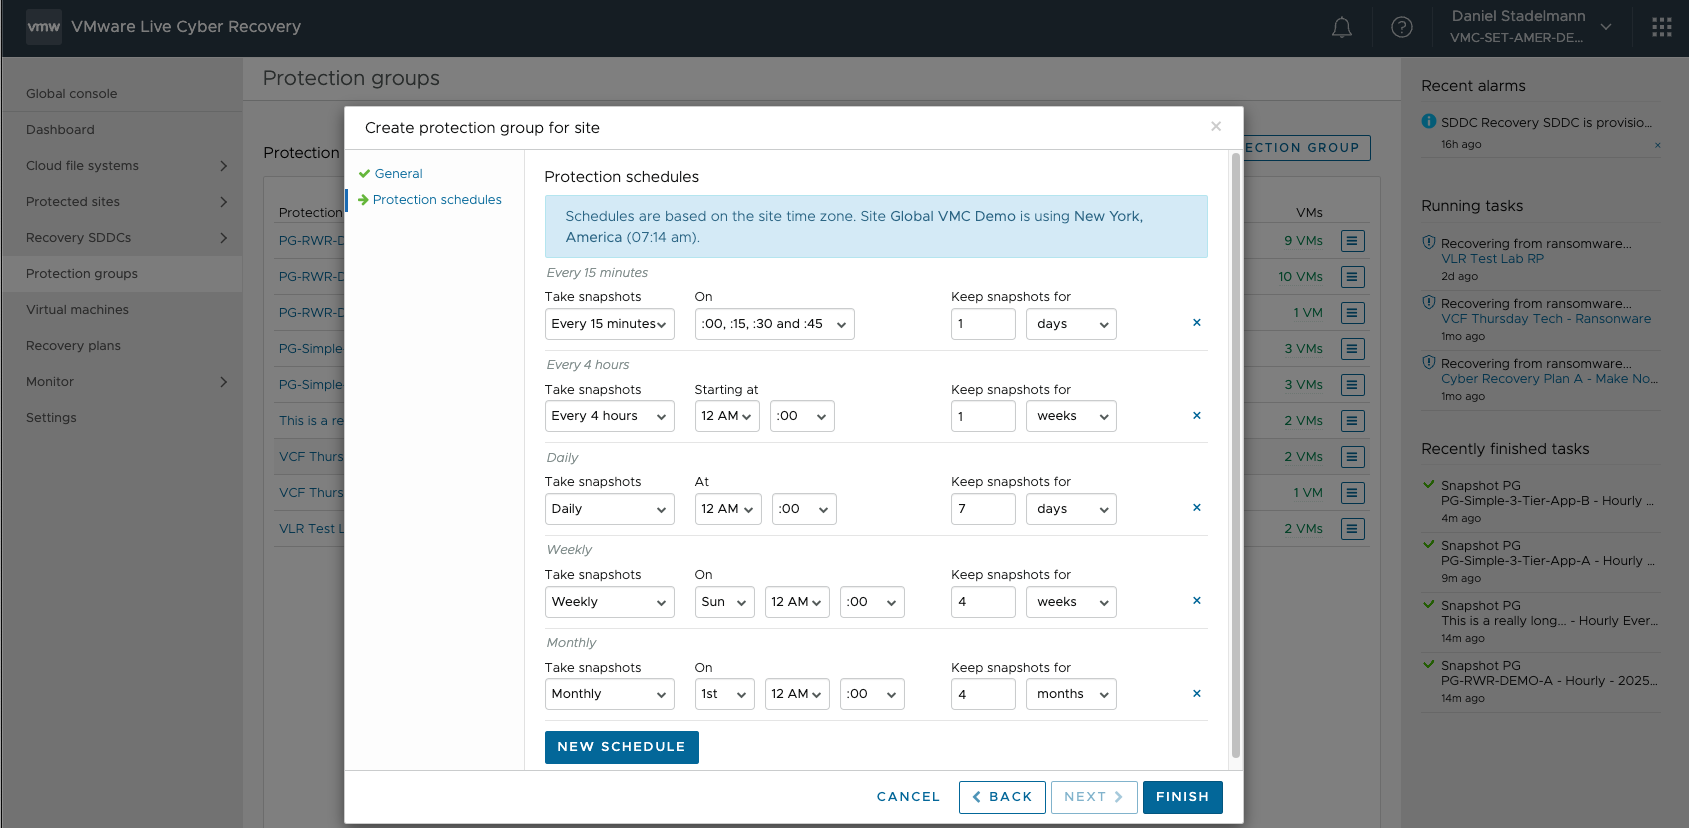Open VCF Thursday Tech - Ransonware link
The width and height of the screenshot is (1689, 828).
coord(1546,319)
